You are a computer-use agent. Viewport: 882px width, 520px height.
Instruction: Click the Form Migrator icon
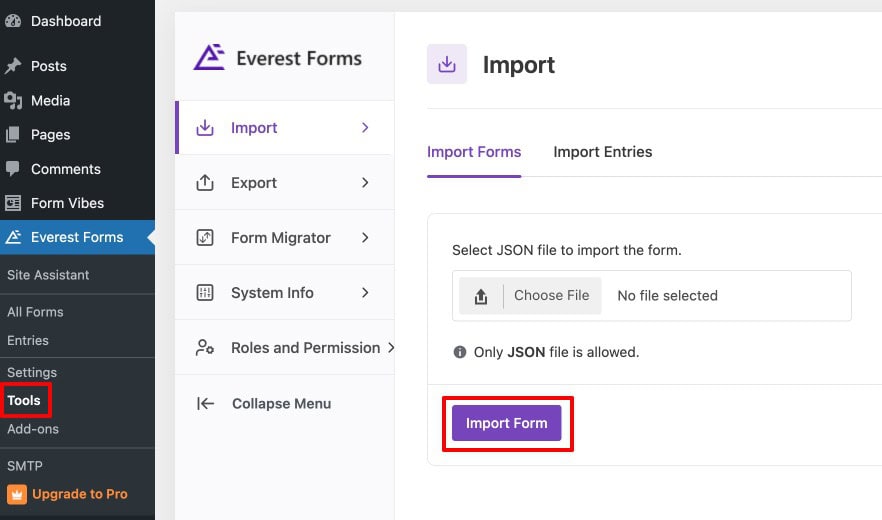[205, 237]
